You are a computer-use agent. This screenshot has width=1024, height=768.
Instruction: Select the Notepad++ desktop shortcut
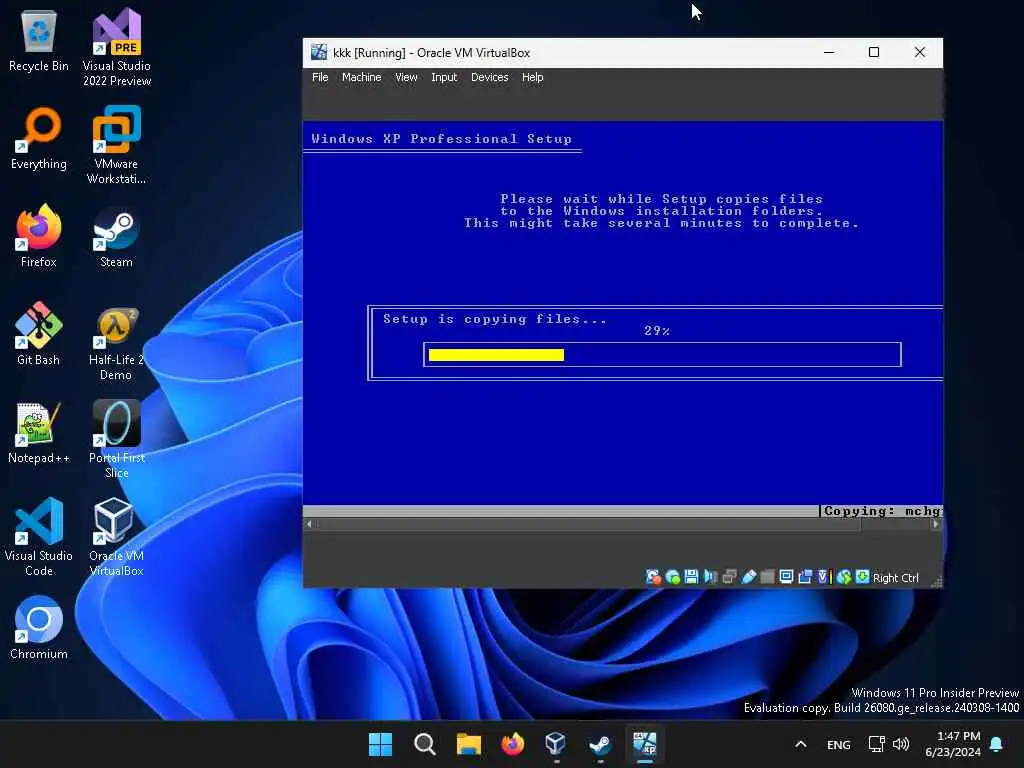click(x=39, y=432)
